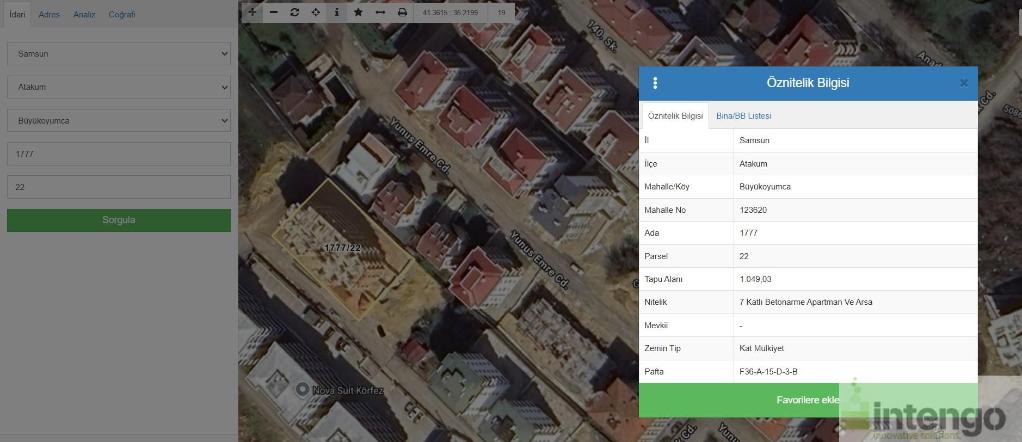Click the coordinates readout in map toolbar
This screenshot has height=442, width=1022.
[450, 12]
